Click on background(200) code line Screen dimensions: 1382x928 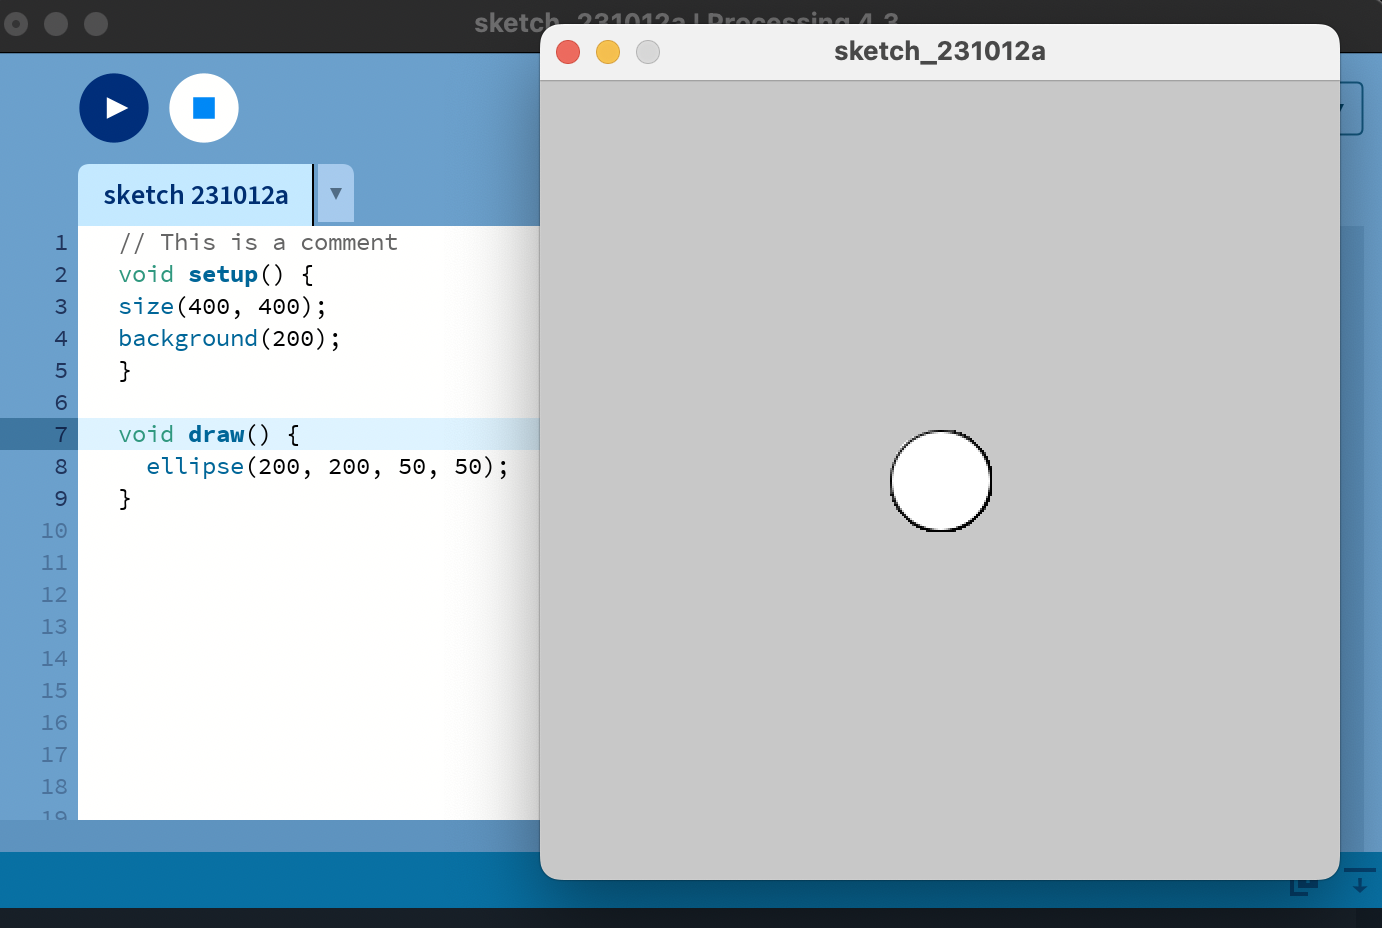[229, 339]
